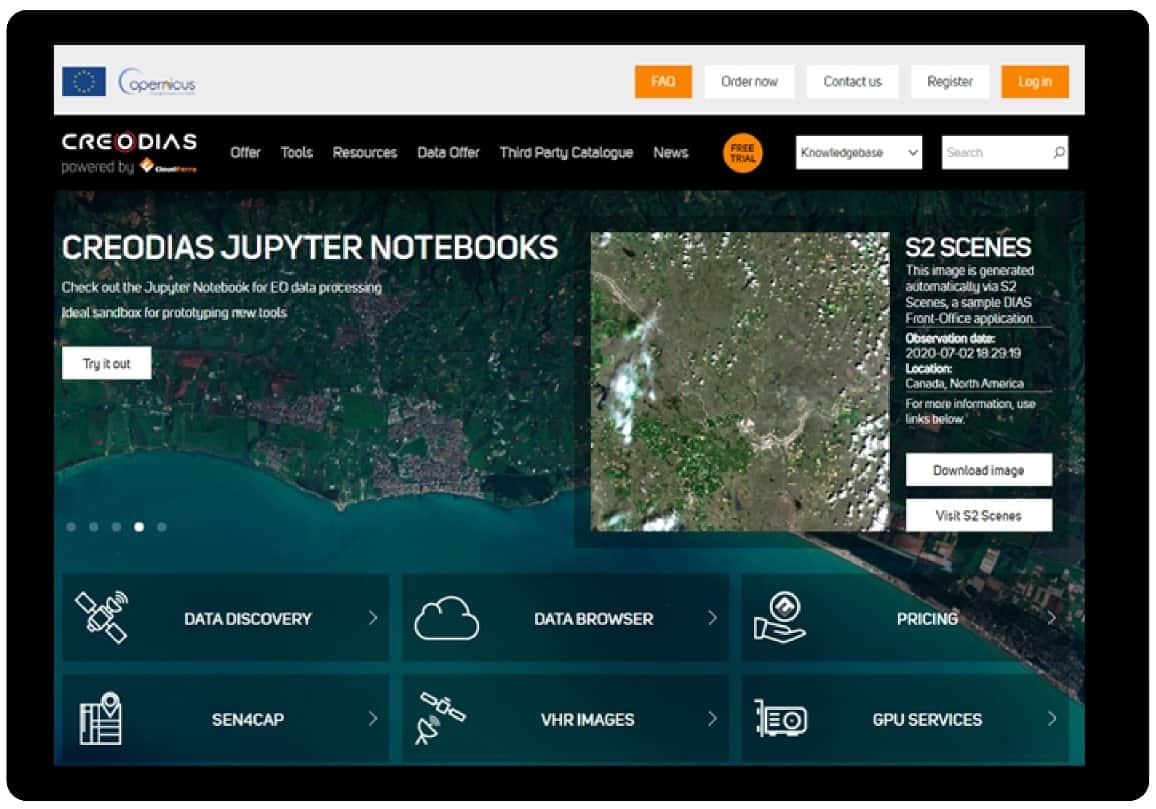This screenshot has height=809, width=1156.
Task: Click the DATA DISCOVERY tile label
Action: tap(248, 619)
